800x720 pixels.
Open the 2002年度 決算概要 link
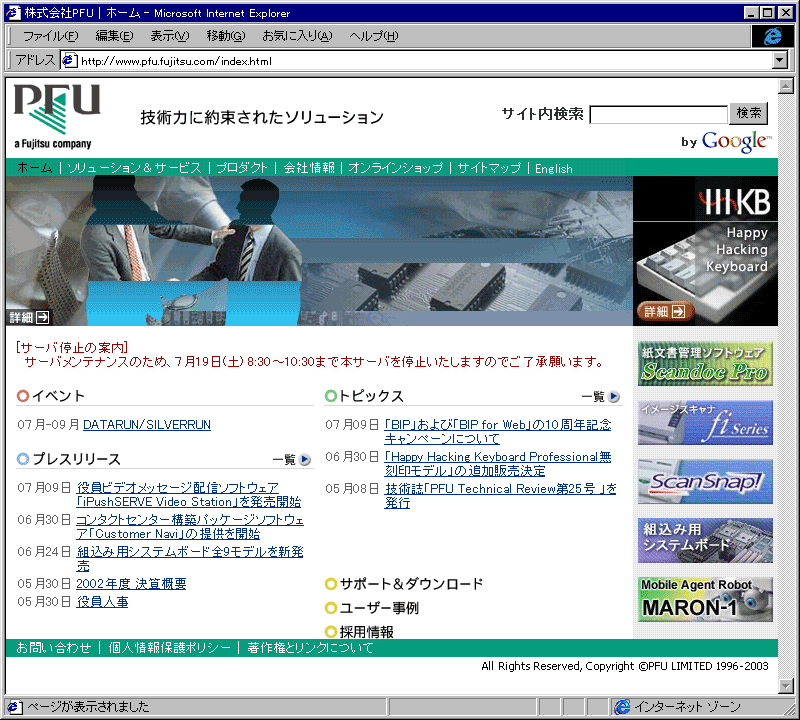click(x=131, y=584)
